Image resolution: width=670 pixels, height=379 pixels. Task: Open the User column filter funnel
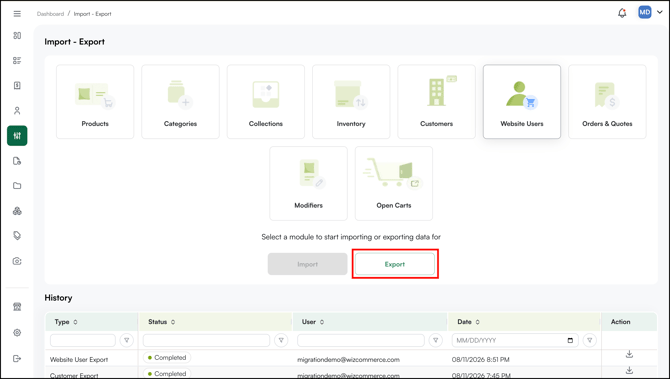[x=435, y=340]
